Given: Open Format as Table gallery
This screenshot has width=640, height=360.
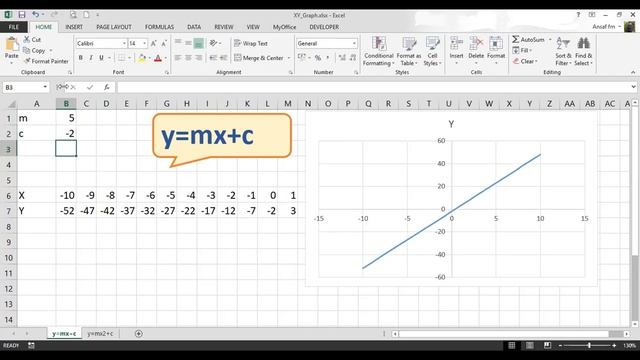Looking at the screenshot, I should coord(409,51).
